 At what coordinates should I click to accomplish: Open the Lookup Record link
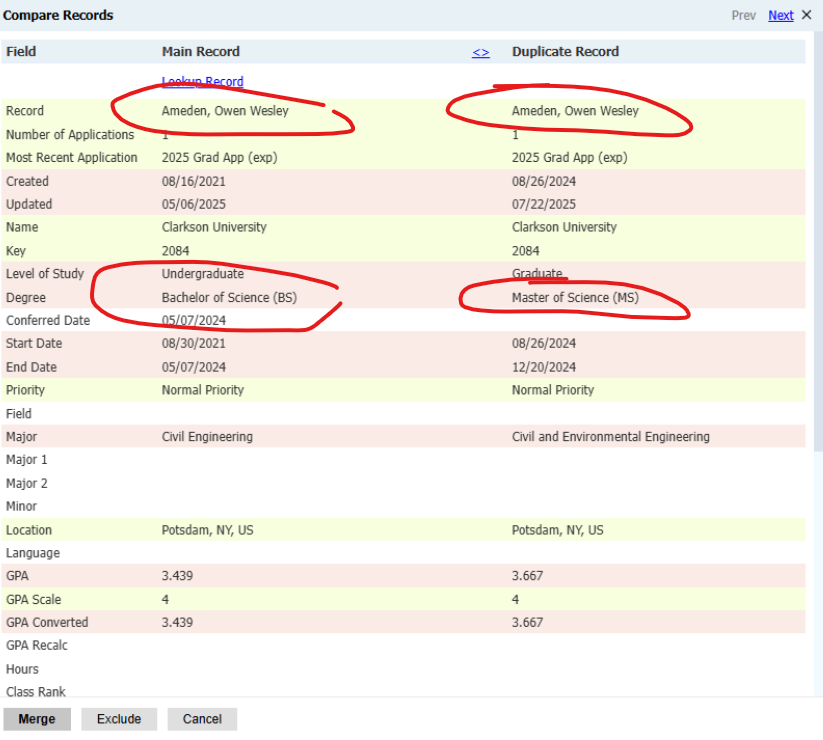click(x=202, y=82)
